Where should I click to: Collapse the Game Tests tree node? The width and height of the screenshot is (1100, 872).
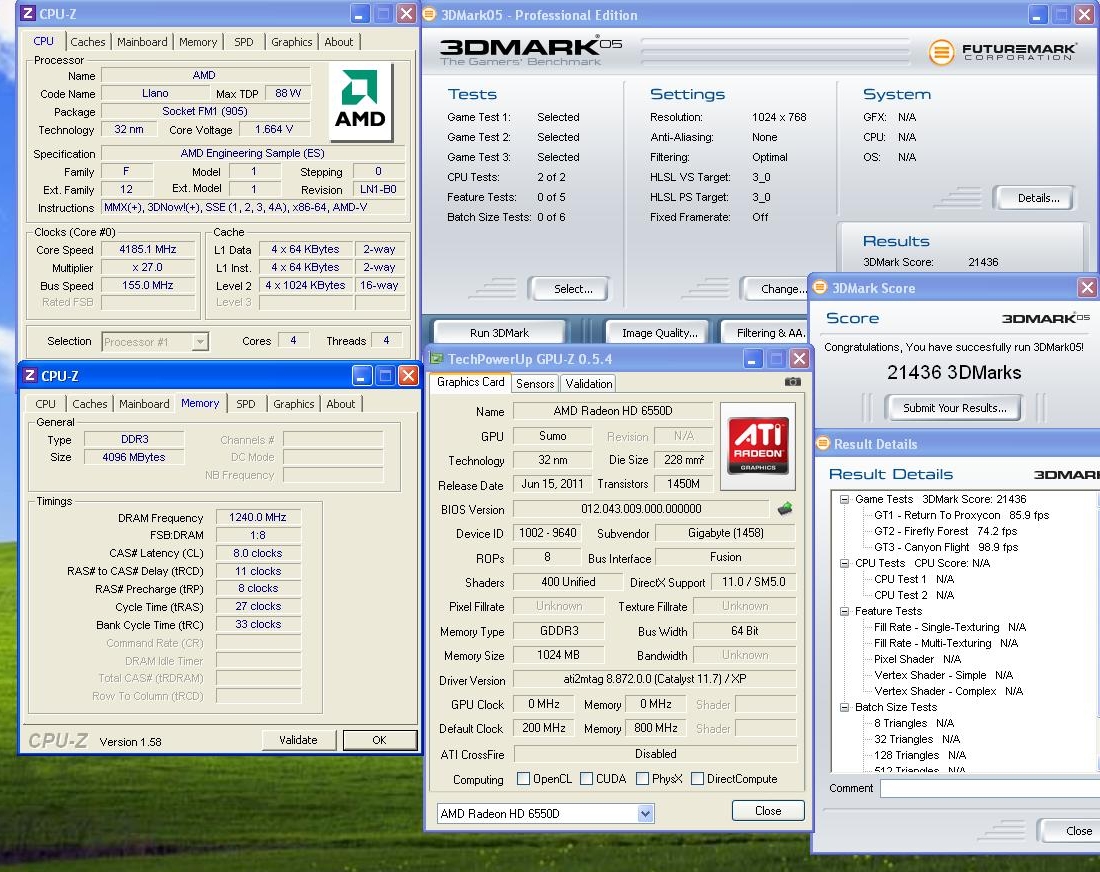click(845, 499)
